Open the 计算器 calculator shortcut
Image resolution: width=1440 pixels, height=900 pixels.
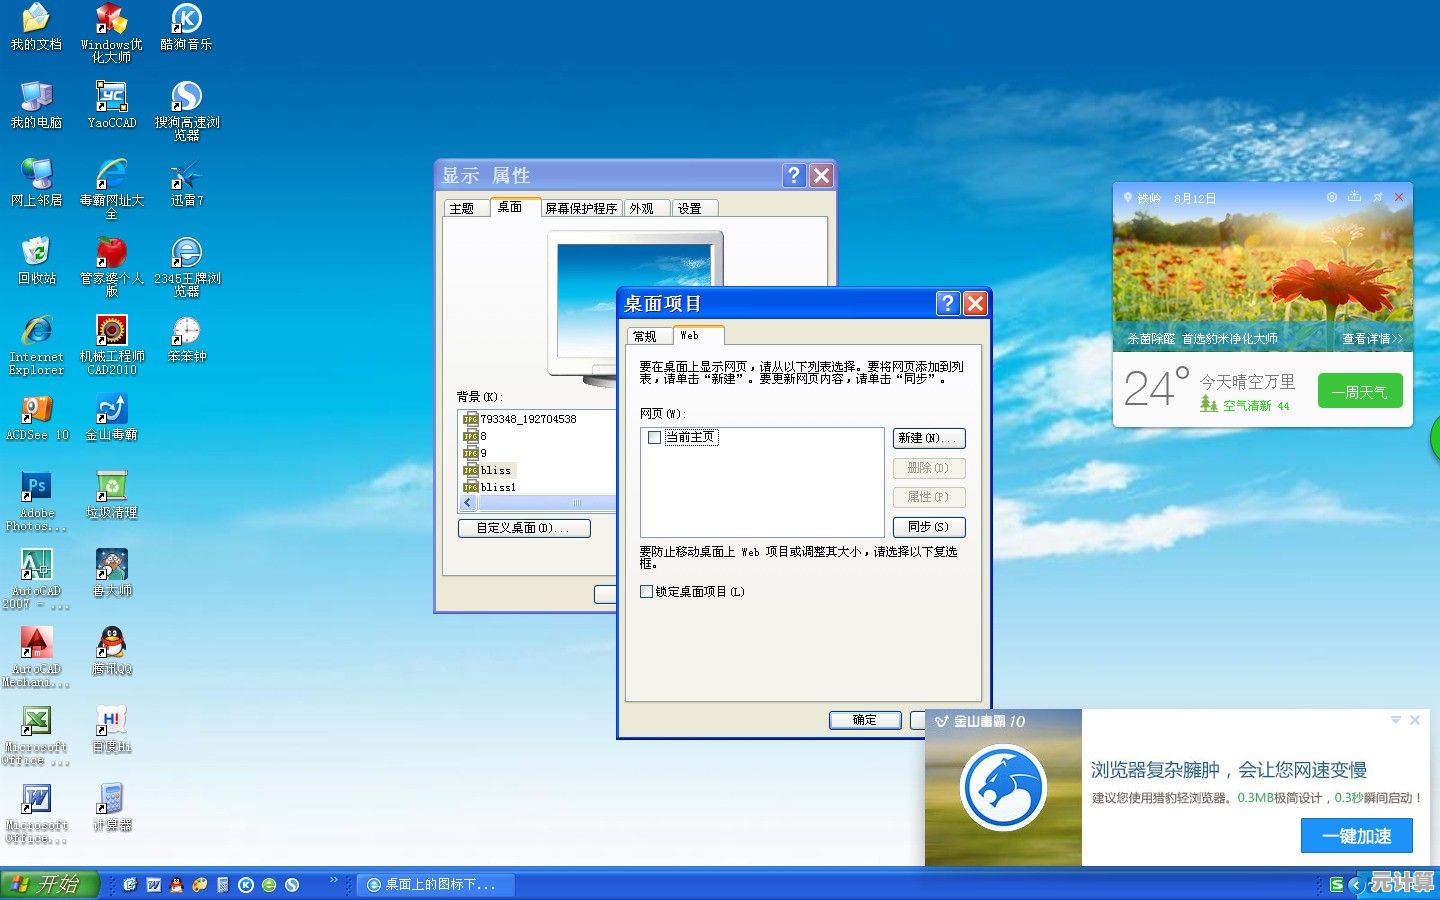coord(112,799)
